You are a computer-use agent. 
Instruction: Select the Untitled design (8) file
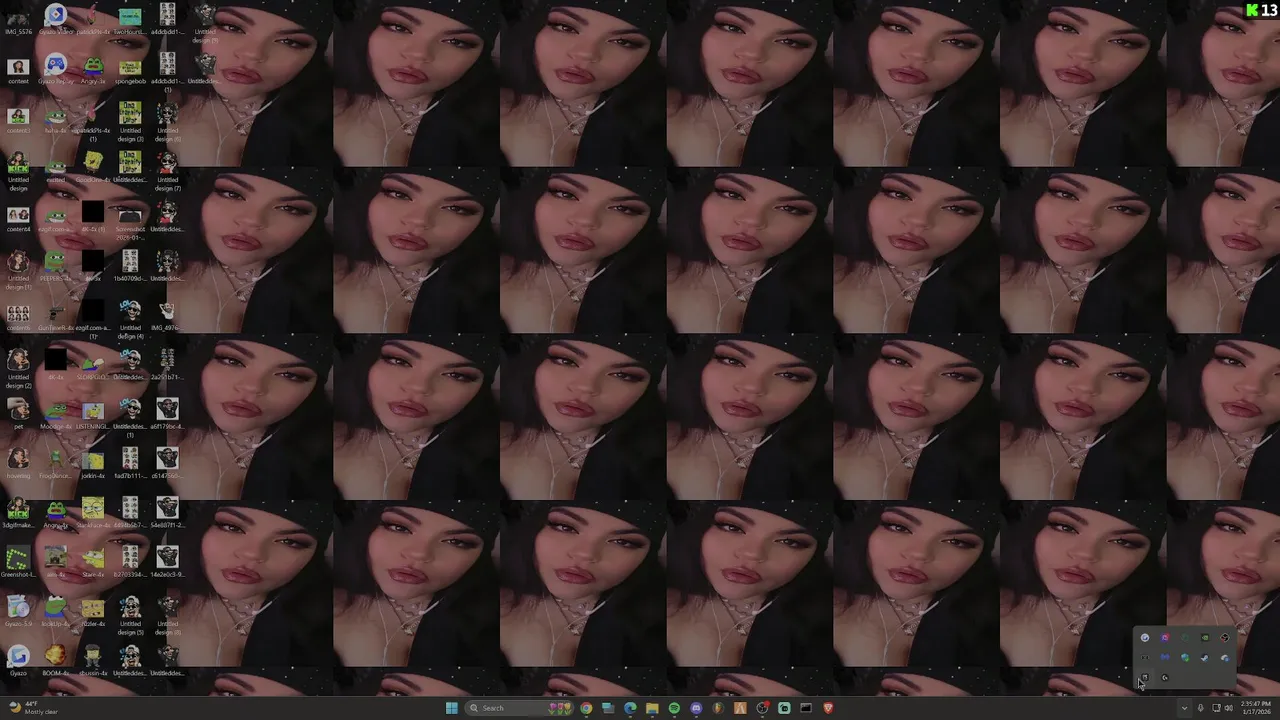point(167,614)
